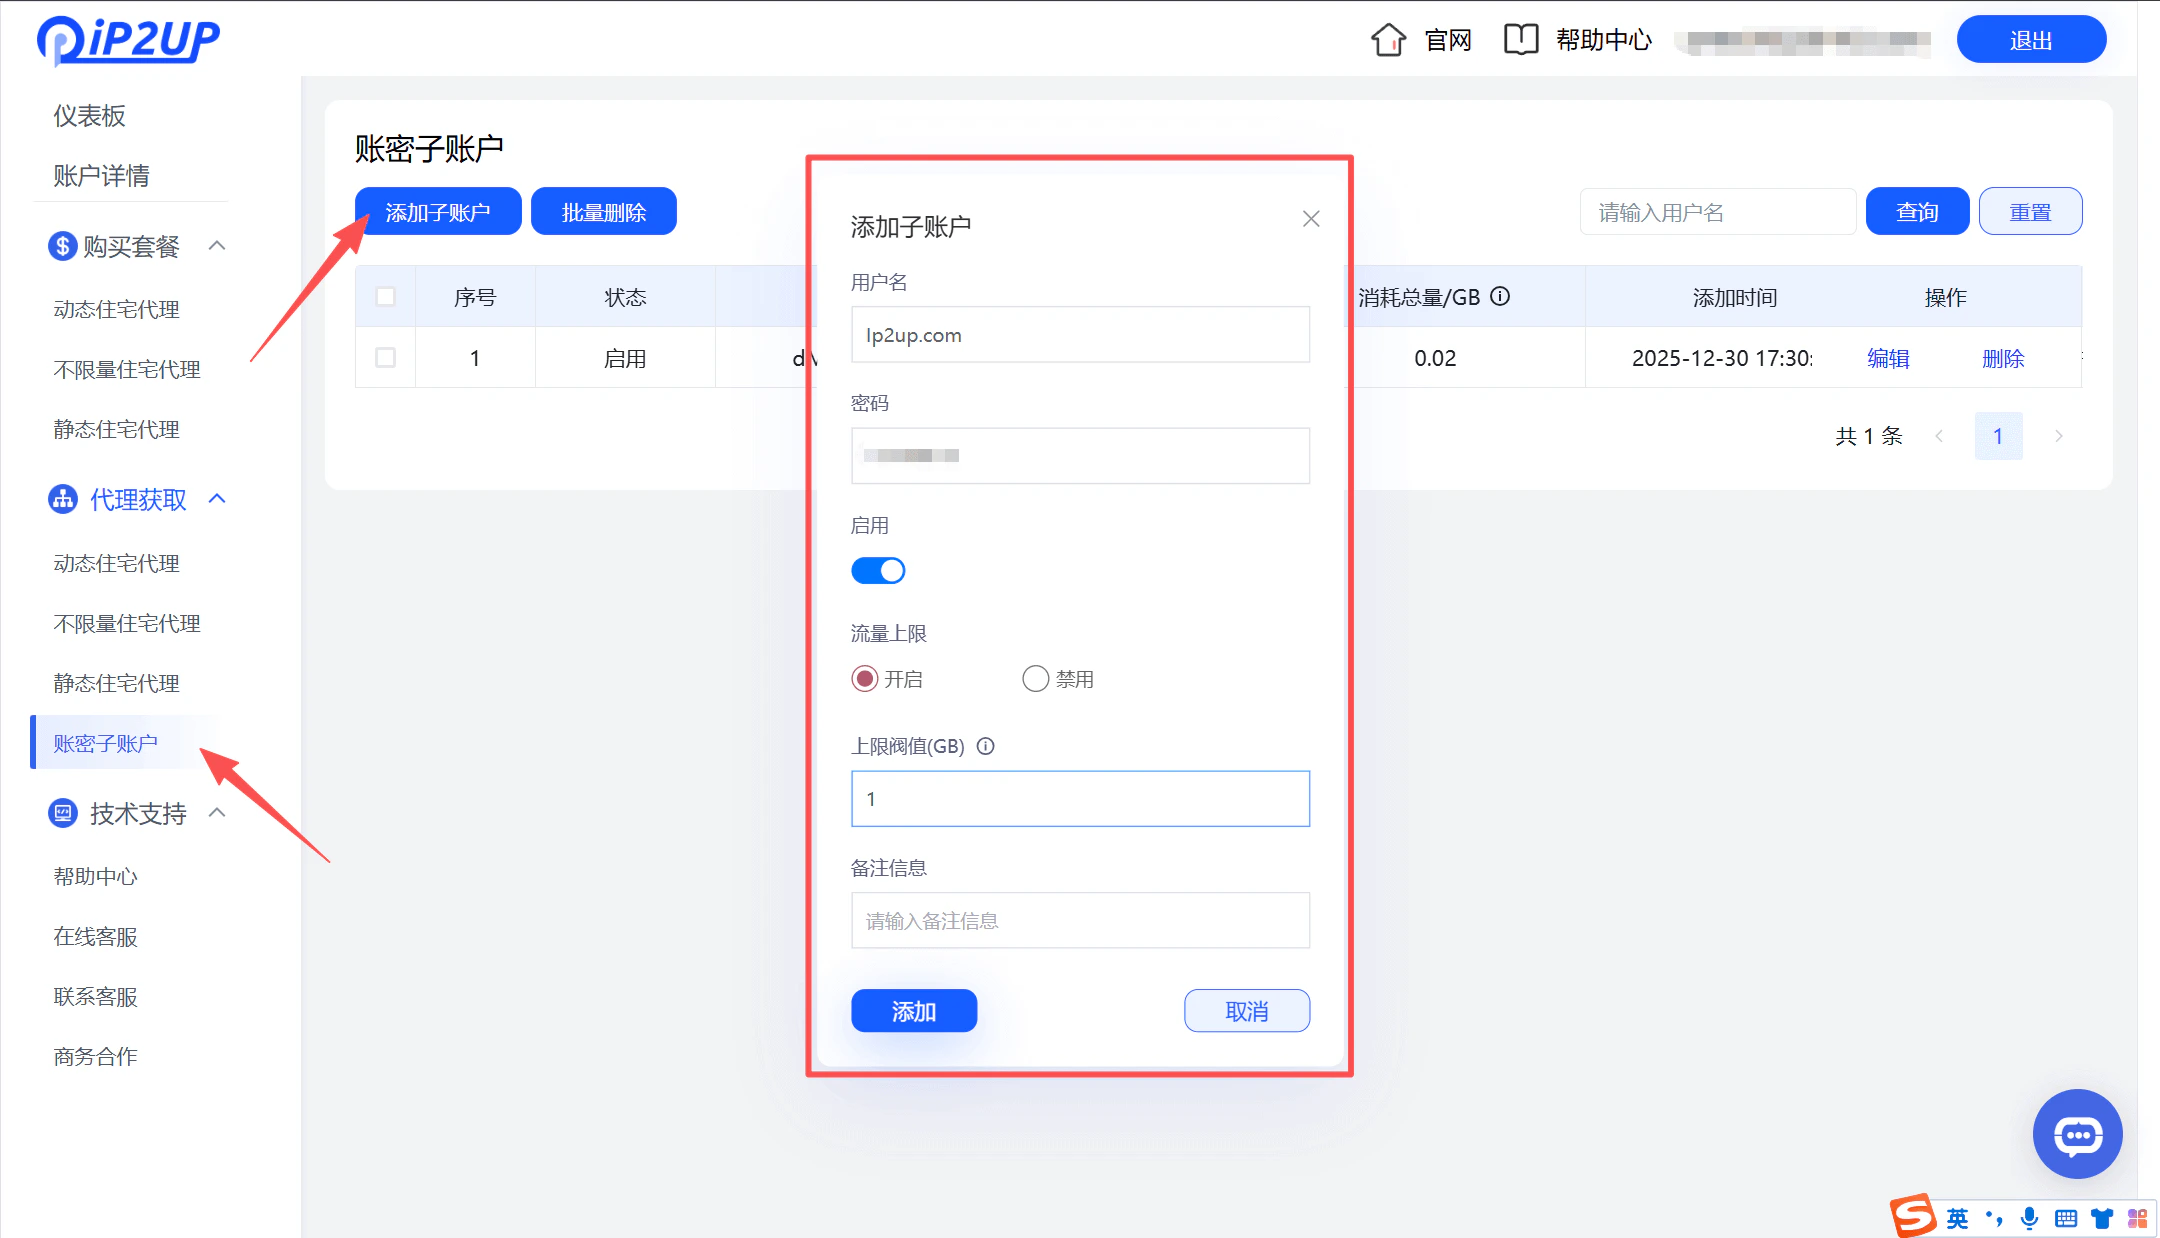Collapse the 购买套餐 section
This screenshot has width=2160, height=1238.
tap(218, 246)
